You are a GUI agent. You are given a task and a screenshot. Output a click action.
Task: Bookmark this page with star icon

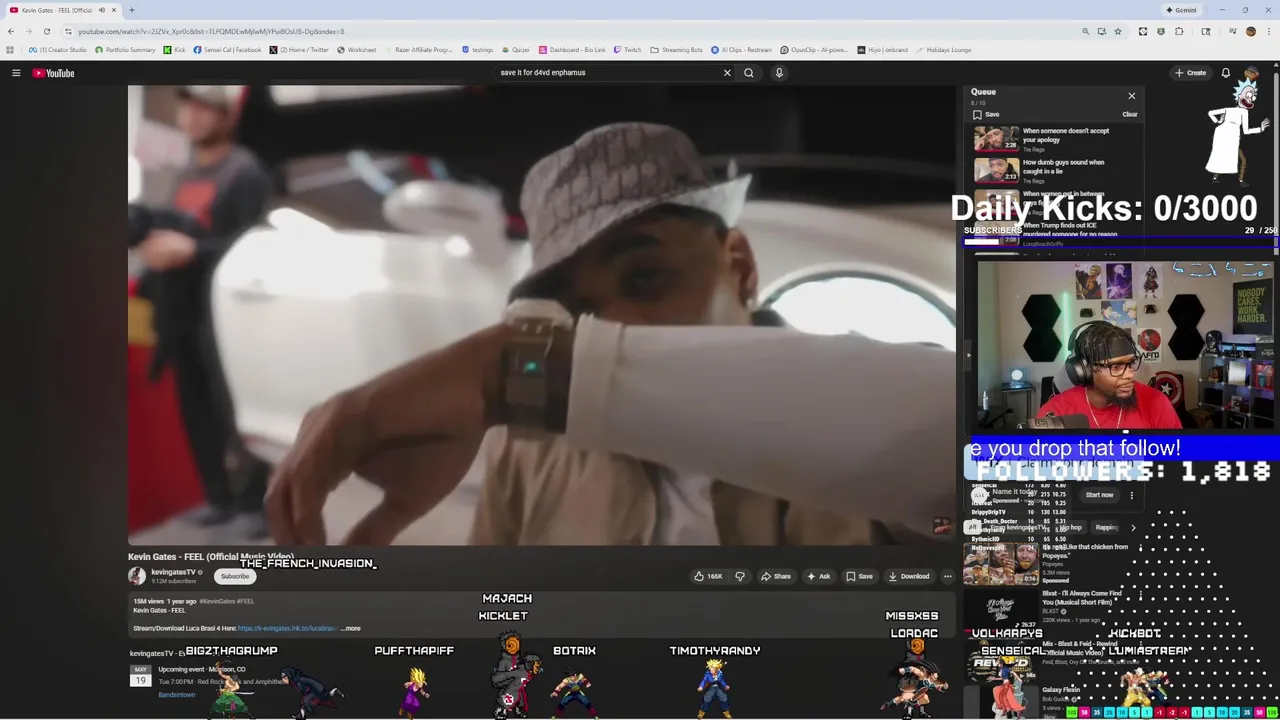point(1118,31)
